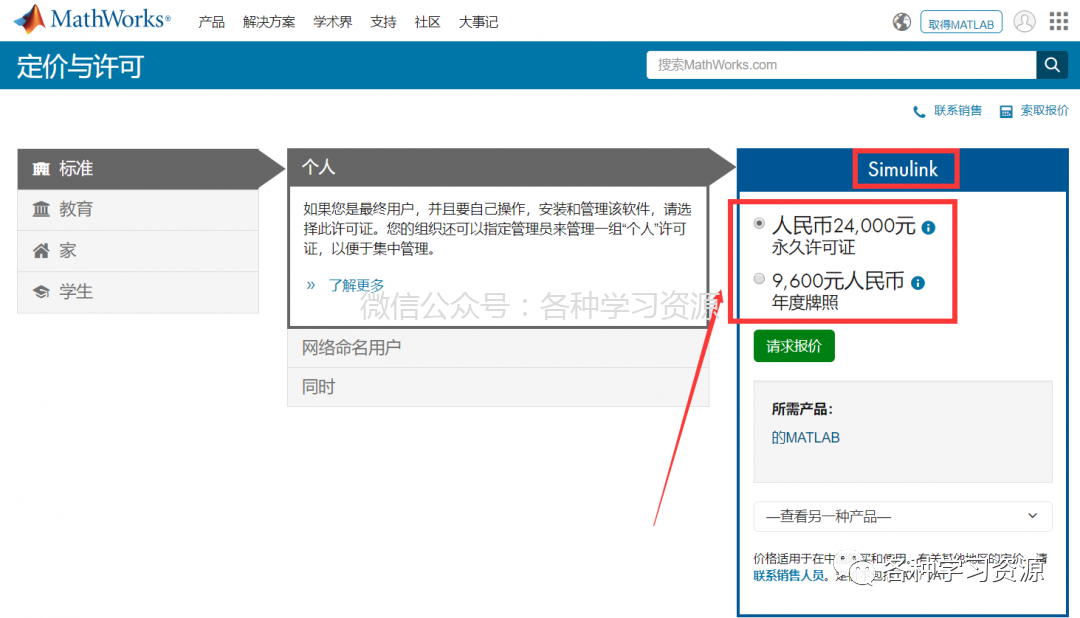Open the 了解更多 link
Screen dimensions: 1080x618
coord(356,285)
